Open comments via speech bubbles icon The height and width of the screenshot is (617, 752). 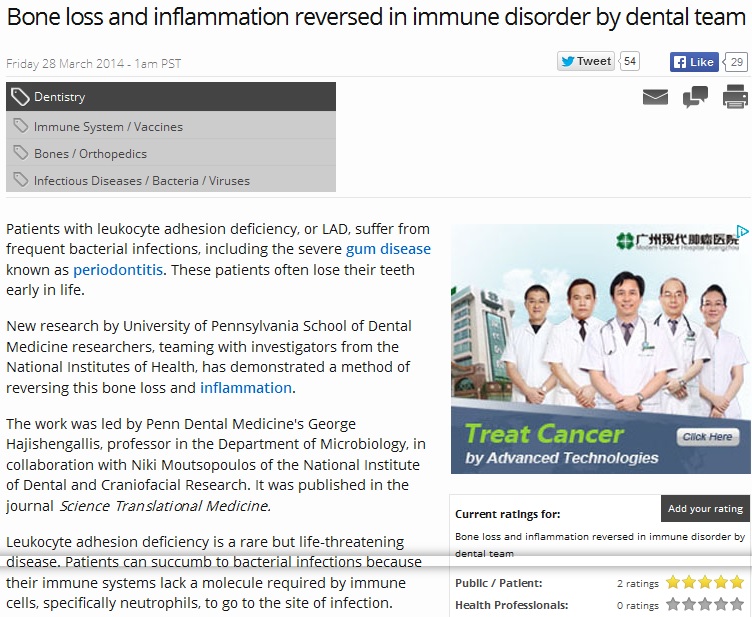point(695,97)
